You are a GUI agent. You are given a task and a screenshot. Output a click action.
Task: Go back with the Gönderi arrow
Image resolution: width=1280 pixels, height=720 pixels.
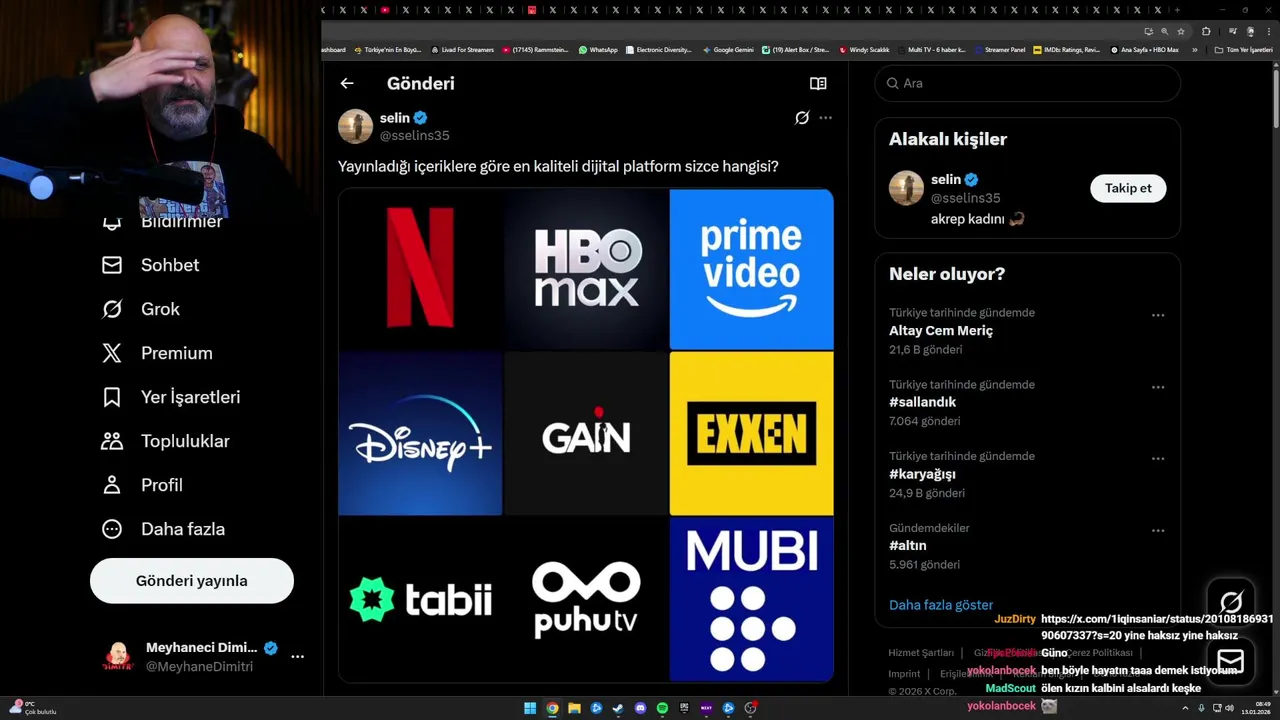pos(347,83)
